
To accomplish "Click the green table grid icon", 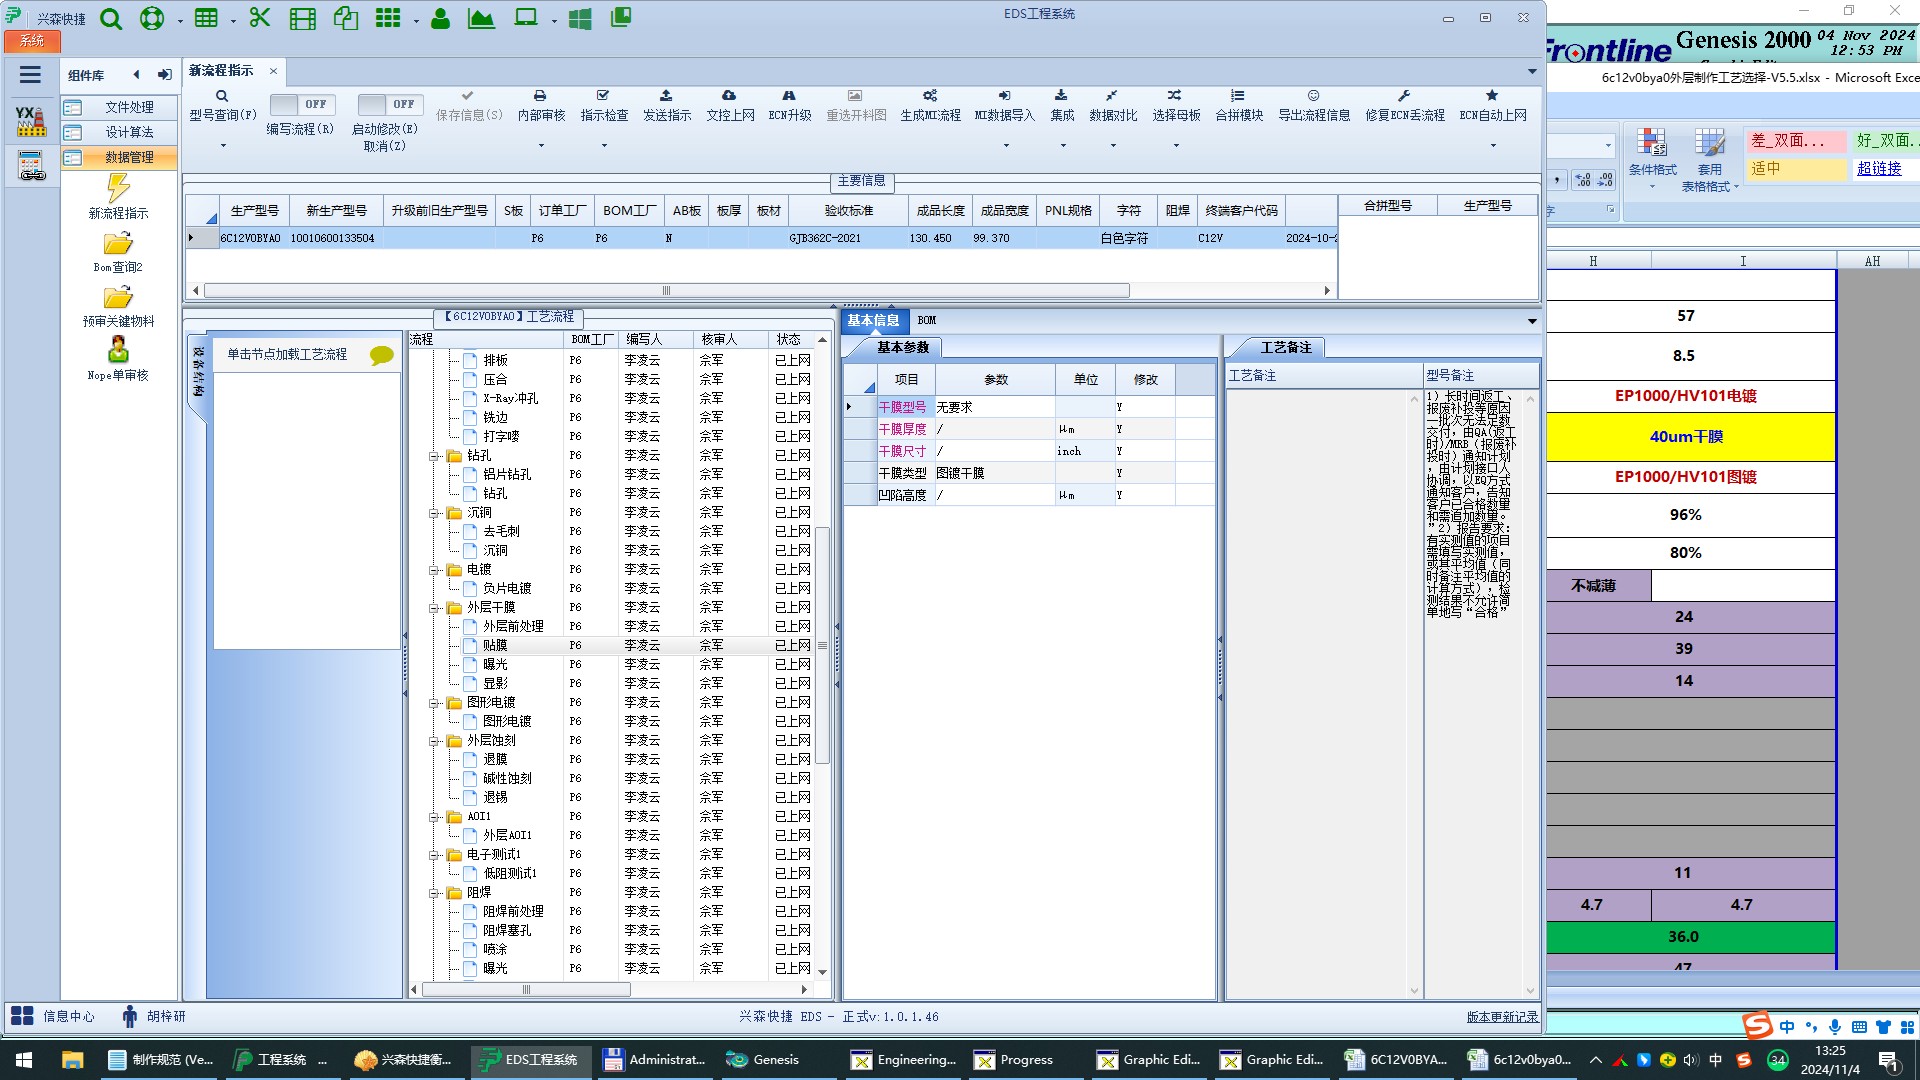I will pos(206,18).
